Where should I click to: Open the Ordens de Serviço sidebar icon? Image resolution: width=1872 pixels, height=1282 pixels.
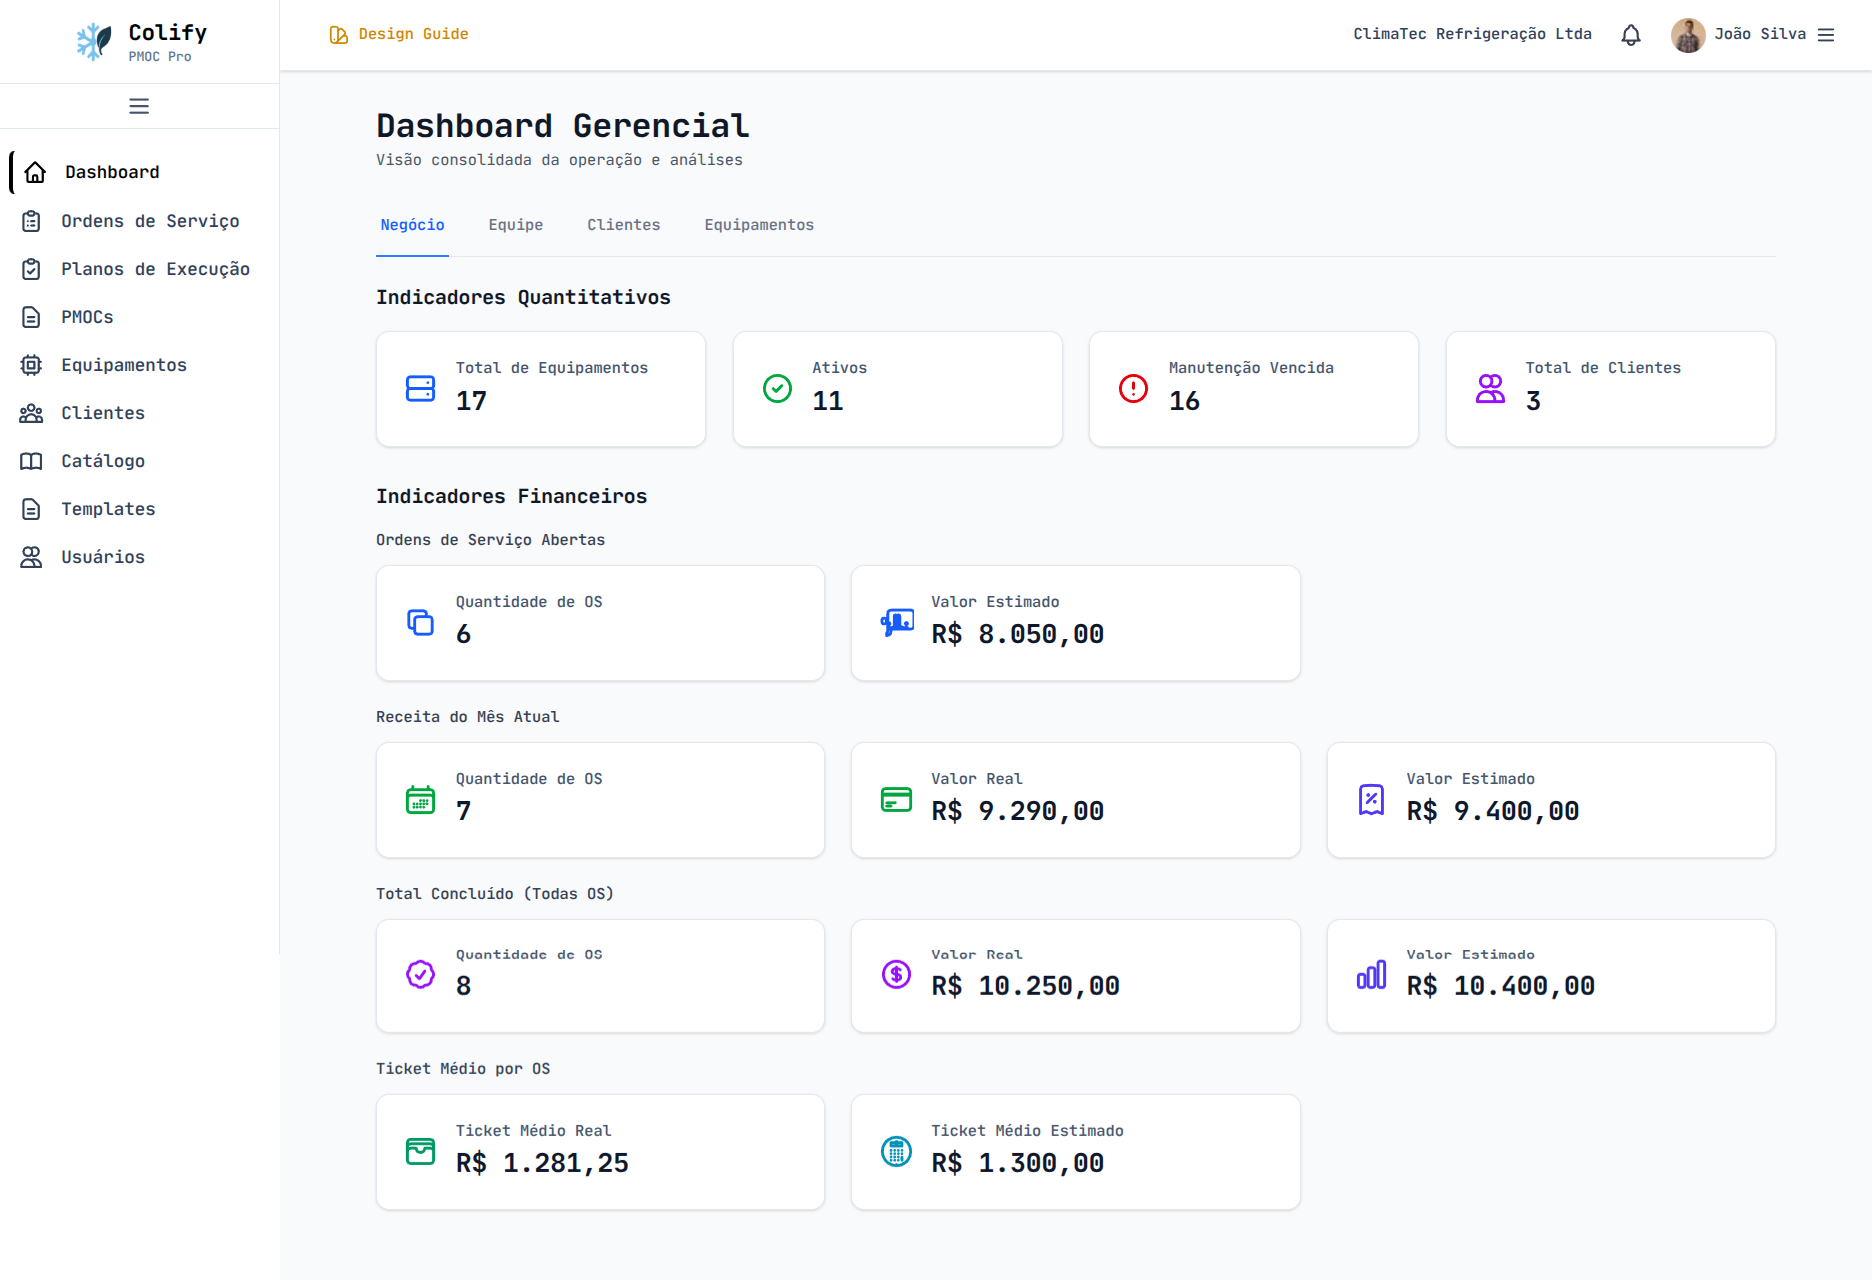point(31,221)
